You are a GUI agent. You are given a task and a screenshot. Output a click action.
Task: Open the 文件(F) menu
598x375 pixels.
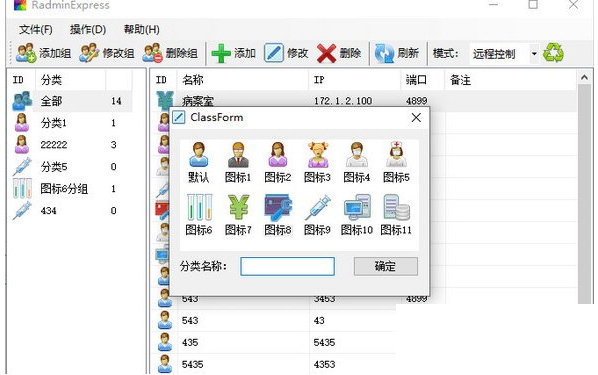pyautogui.click(x=35, y=29)
